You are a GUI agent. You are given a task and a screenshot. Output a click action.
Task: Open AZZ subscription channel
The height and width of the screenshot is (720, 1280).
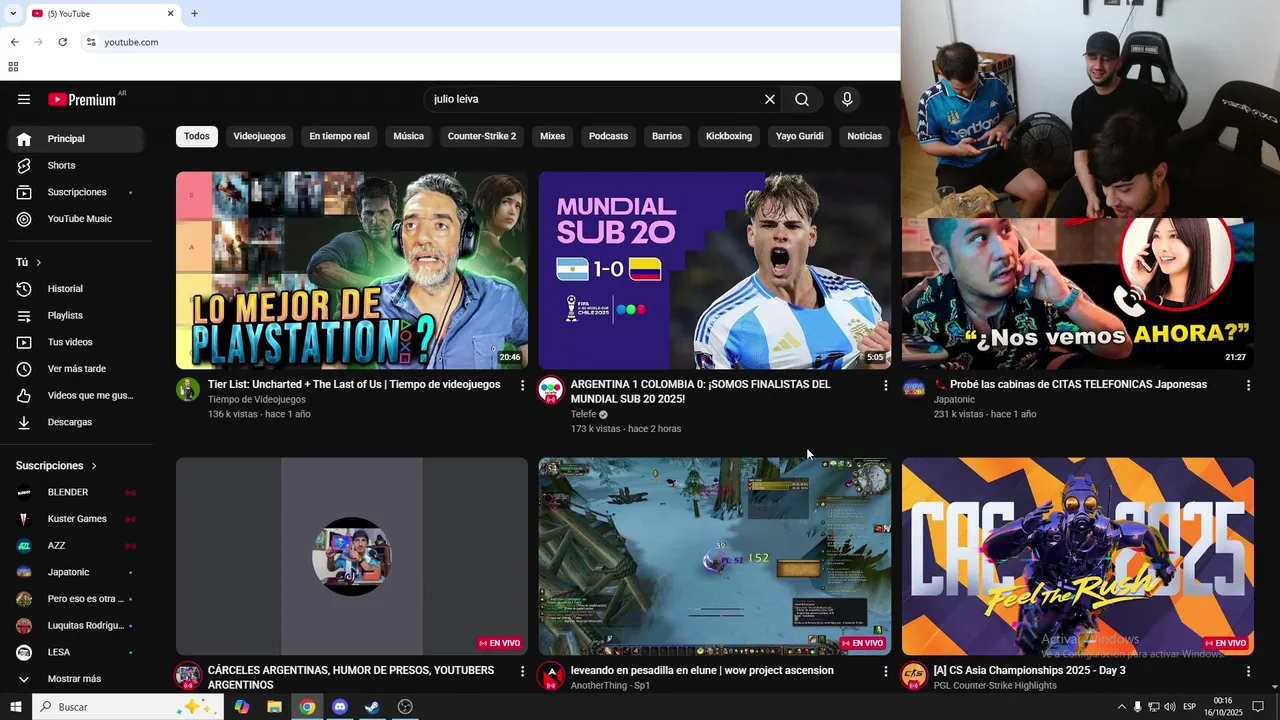click(76, 546)
